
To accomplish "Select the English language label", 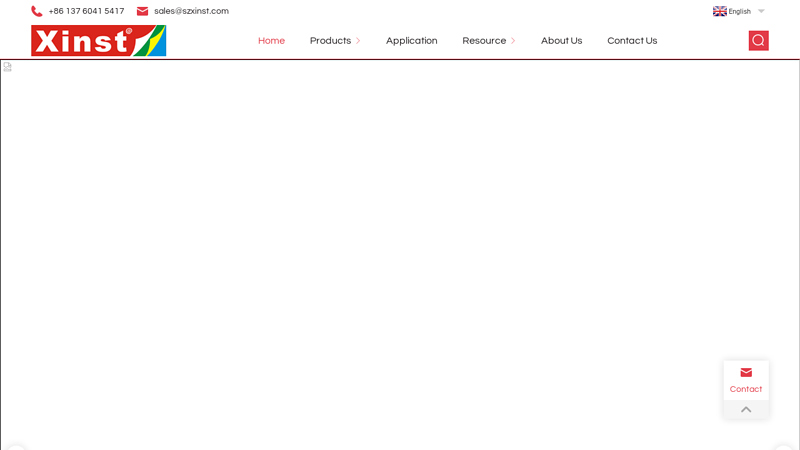I will pyautogui.click(x=739, y=11).
